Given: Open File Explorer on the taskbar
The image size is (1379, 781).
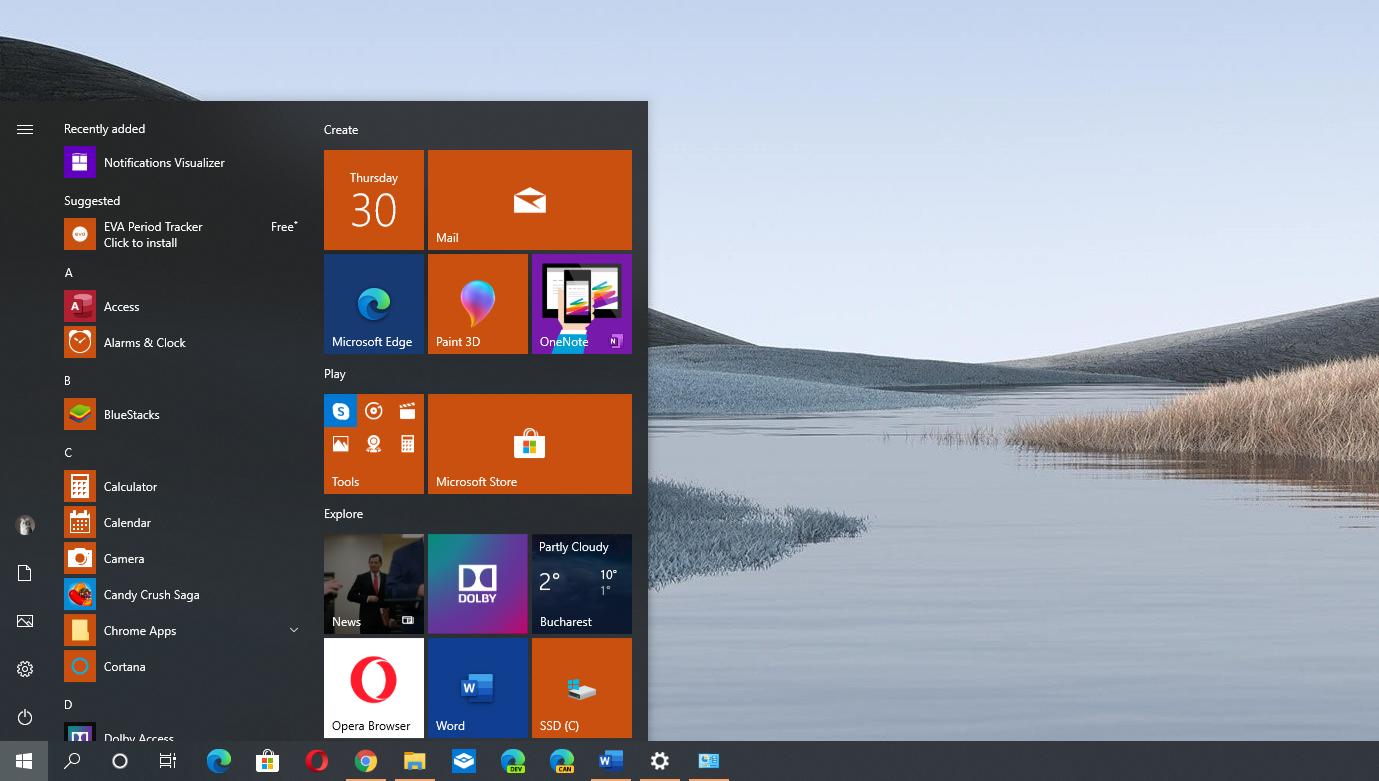Looking at the screenshot, I should pos(414,761).
